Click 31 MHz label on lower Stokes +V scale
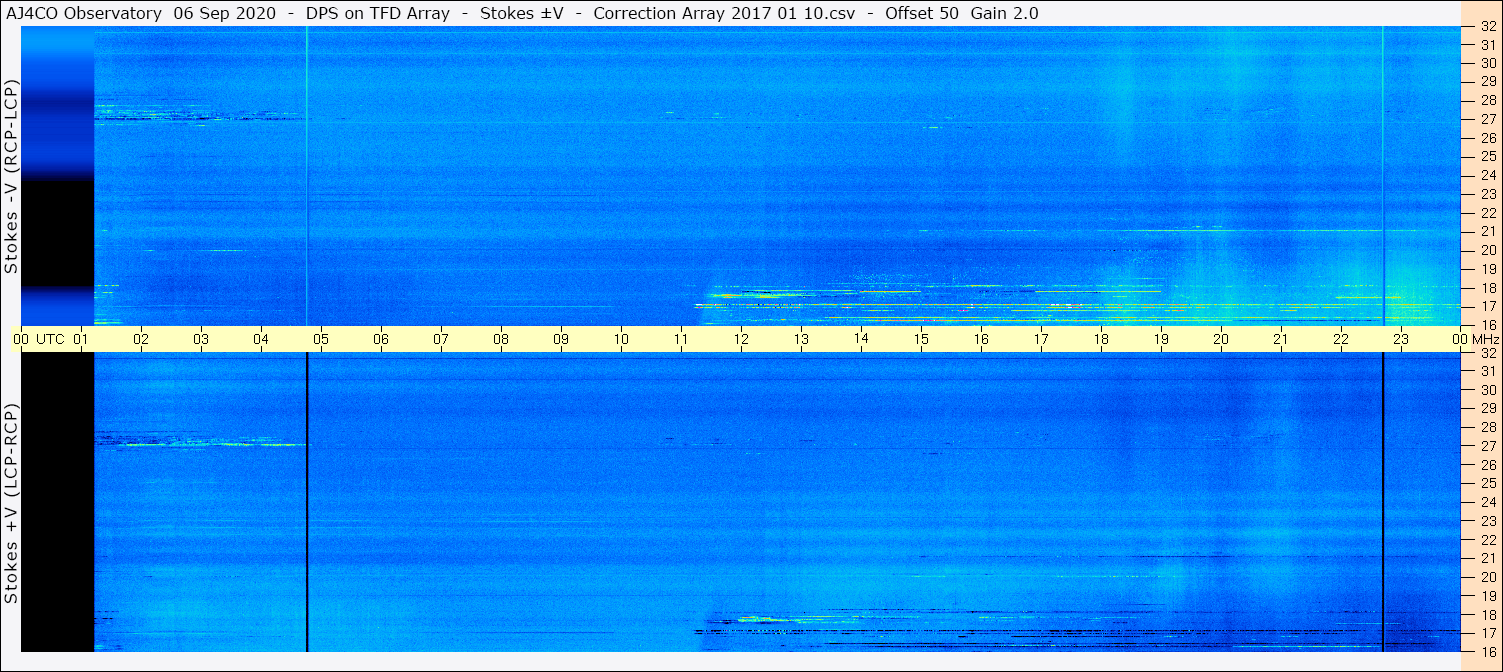This screenshot has width=1503, height=672. coord(1487,371)
